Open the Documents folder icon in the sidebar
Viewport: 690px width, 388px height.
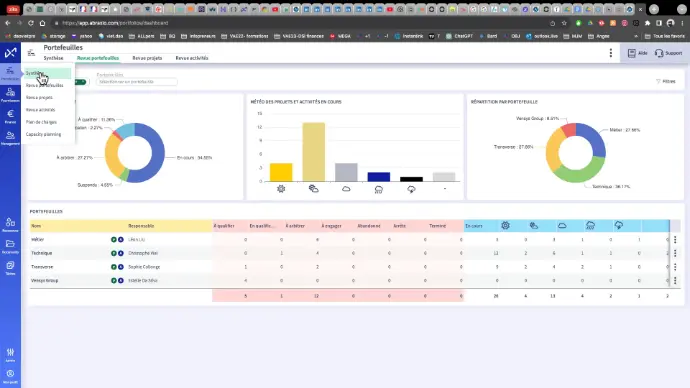(10, 246)
